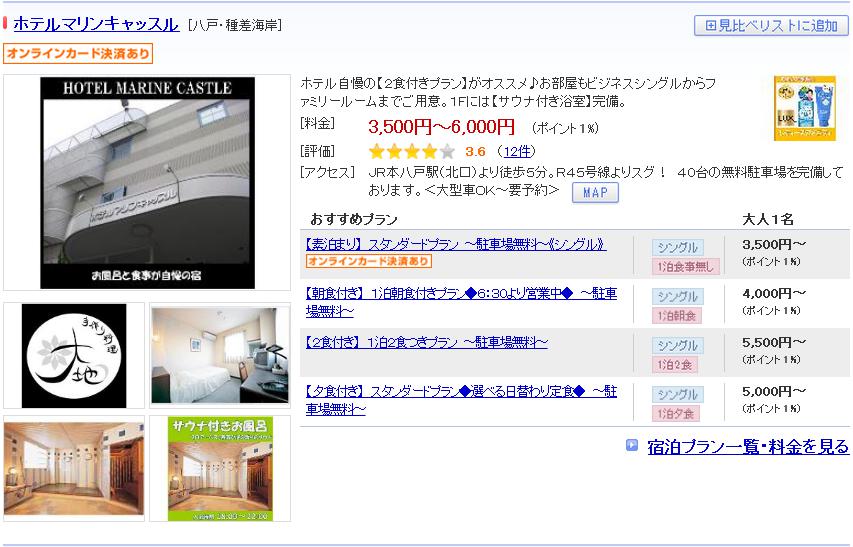
Task: Open the サウナ付きお風呂 green thumbnail
Action: click(x=220, y=469)
